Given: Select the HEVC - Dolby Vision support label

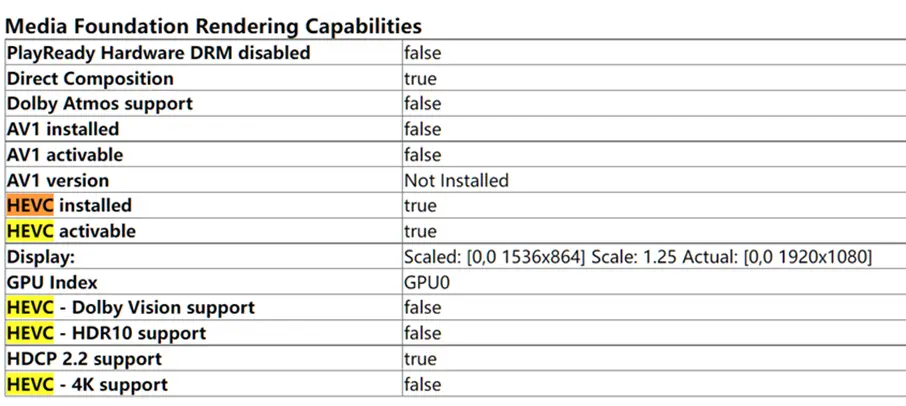Looking at the screenshot, I should 130,308.
